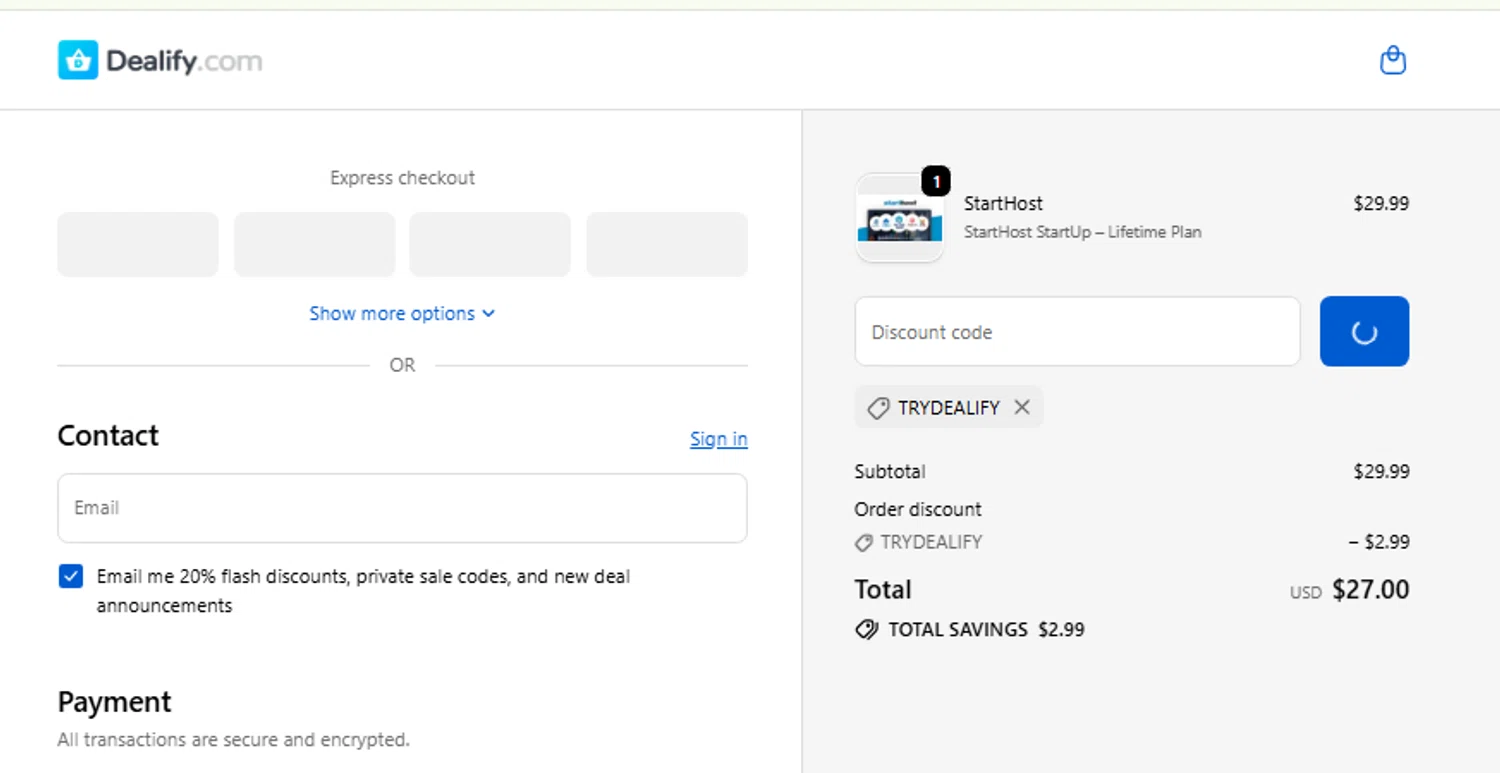Click the Payment heading
The image size is (1500, 773).
point(115,702)
